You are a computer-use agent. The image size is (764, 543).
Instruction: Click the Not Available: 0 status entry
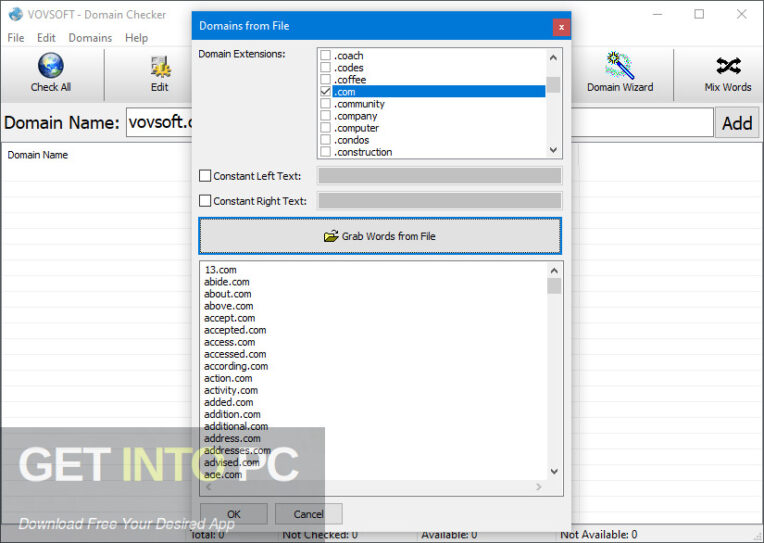pyautogui.click(x=598, y=535)
